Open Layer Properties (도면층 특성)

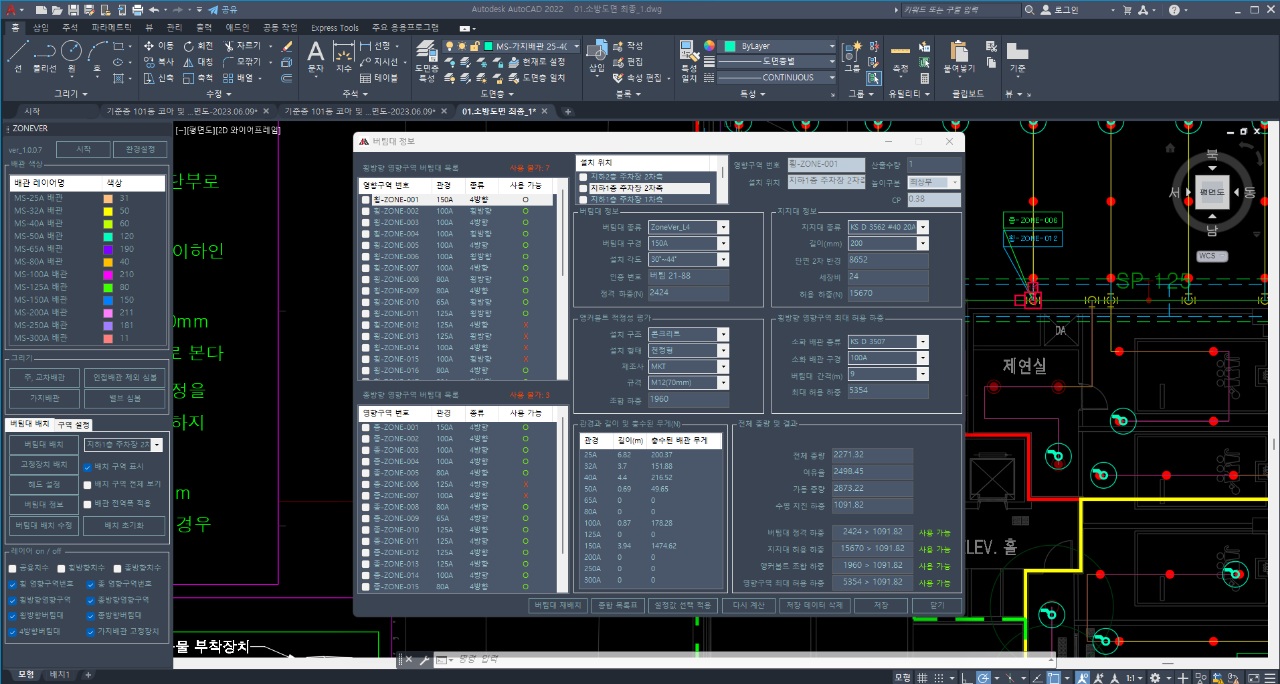point(426,60)
